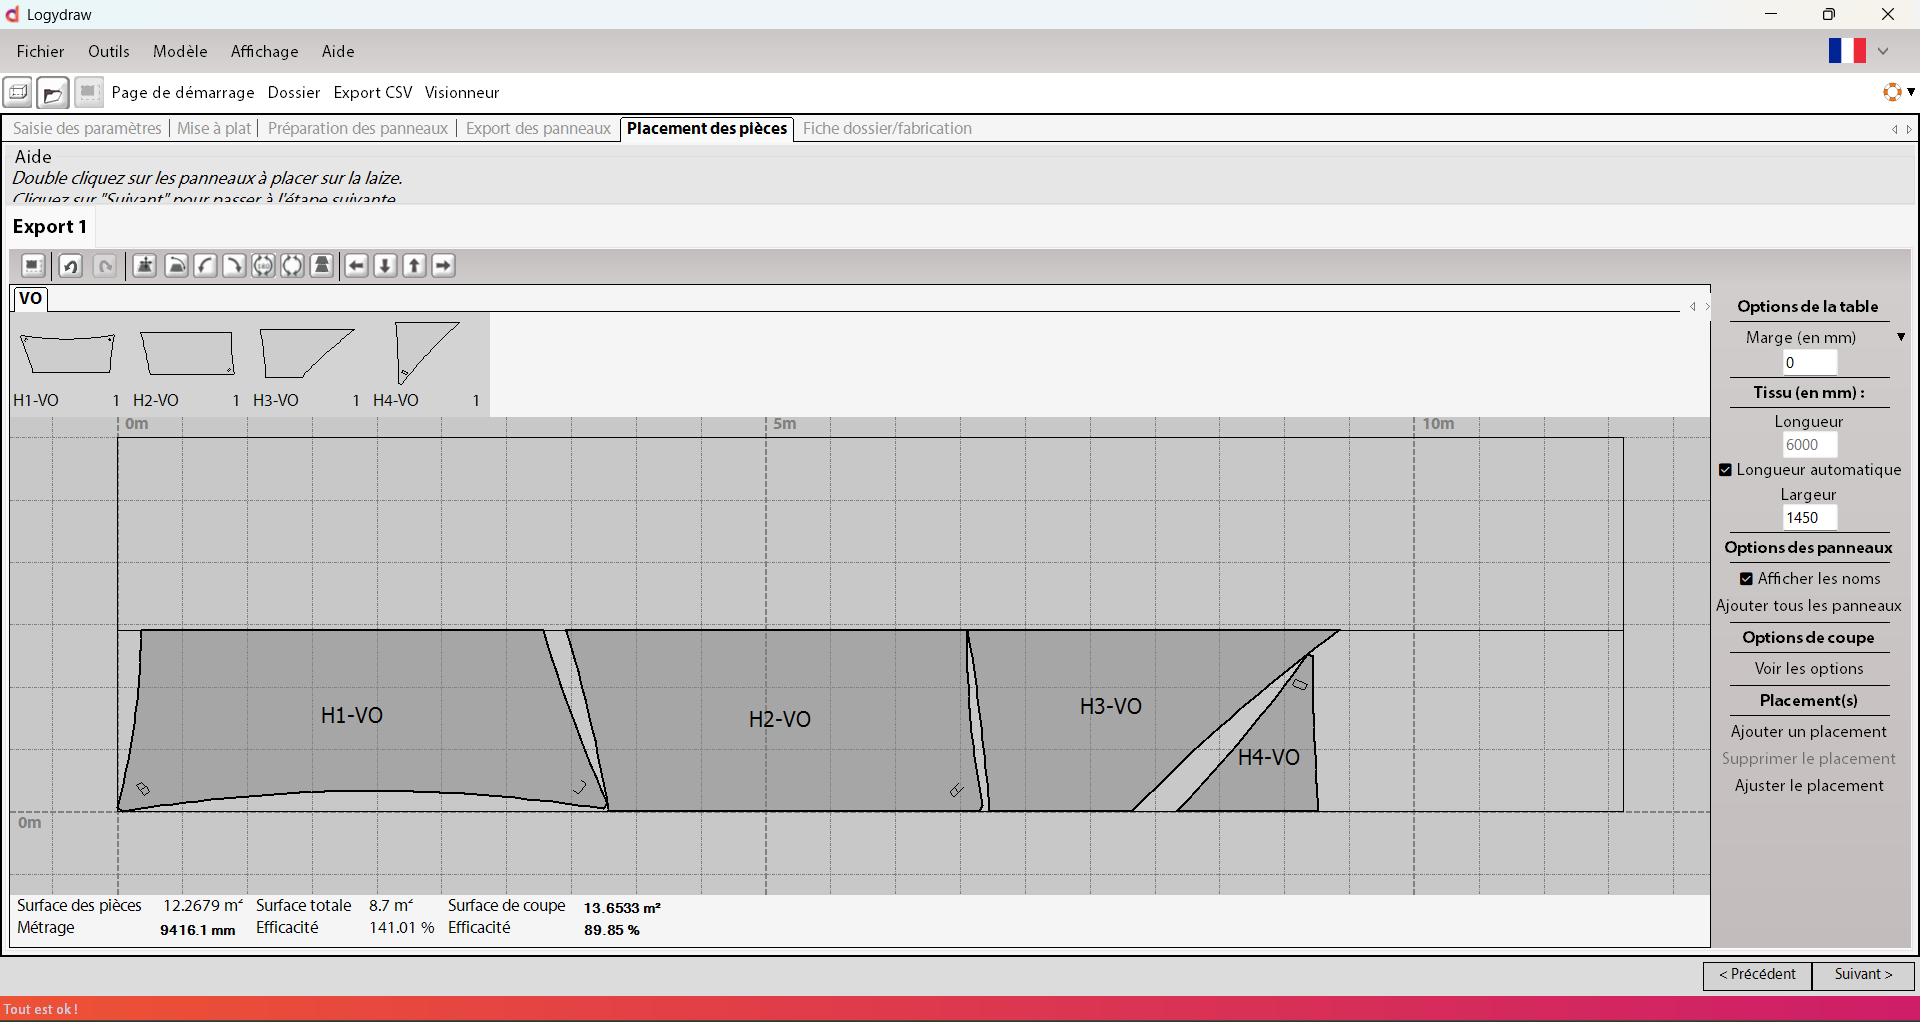Screen dimensions: 1920x1022
Task: Click the panel list scroll-left arrow
Action: point(1692,307)
